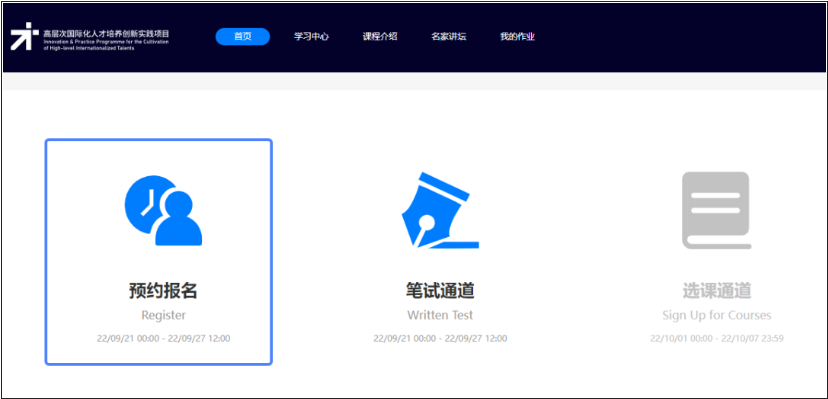The width and height of the screenshot is (828, 399).
Task: Click the 22/10/01 - 22/10/07 course date text
Action: [x=717, y=338]
